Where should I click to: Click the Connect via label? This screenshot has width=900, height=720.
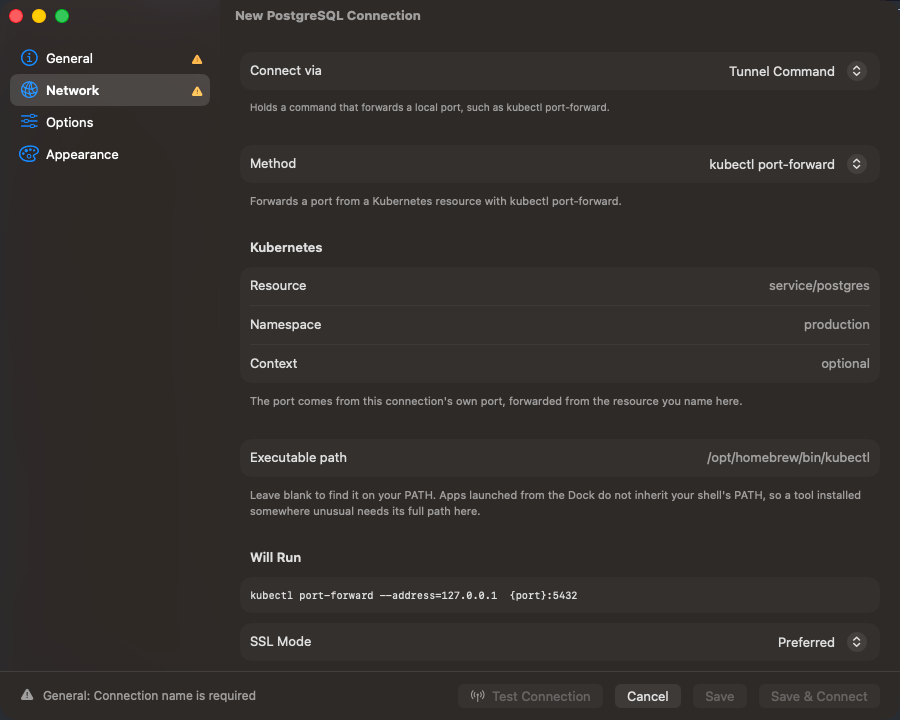coord(285,71)
